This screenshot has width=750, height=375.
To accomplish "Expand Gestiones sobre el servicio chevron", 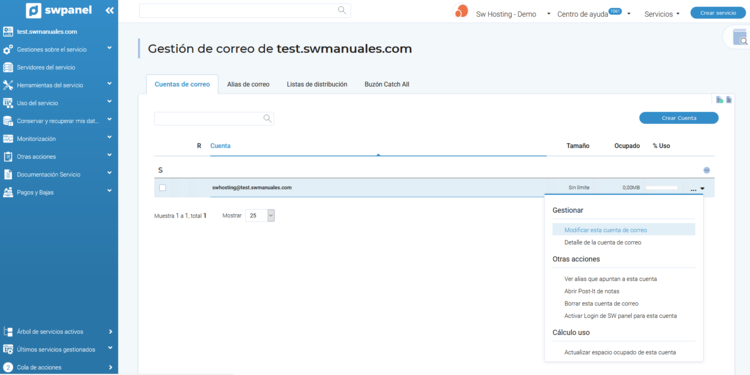I will click(x=110, y=48).
